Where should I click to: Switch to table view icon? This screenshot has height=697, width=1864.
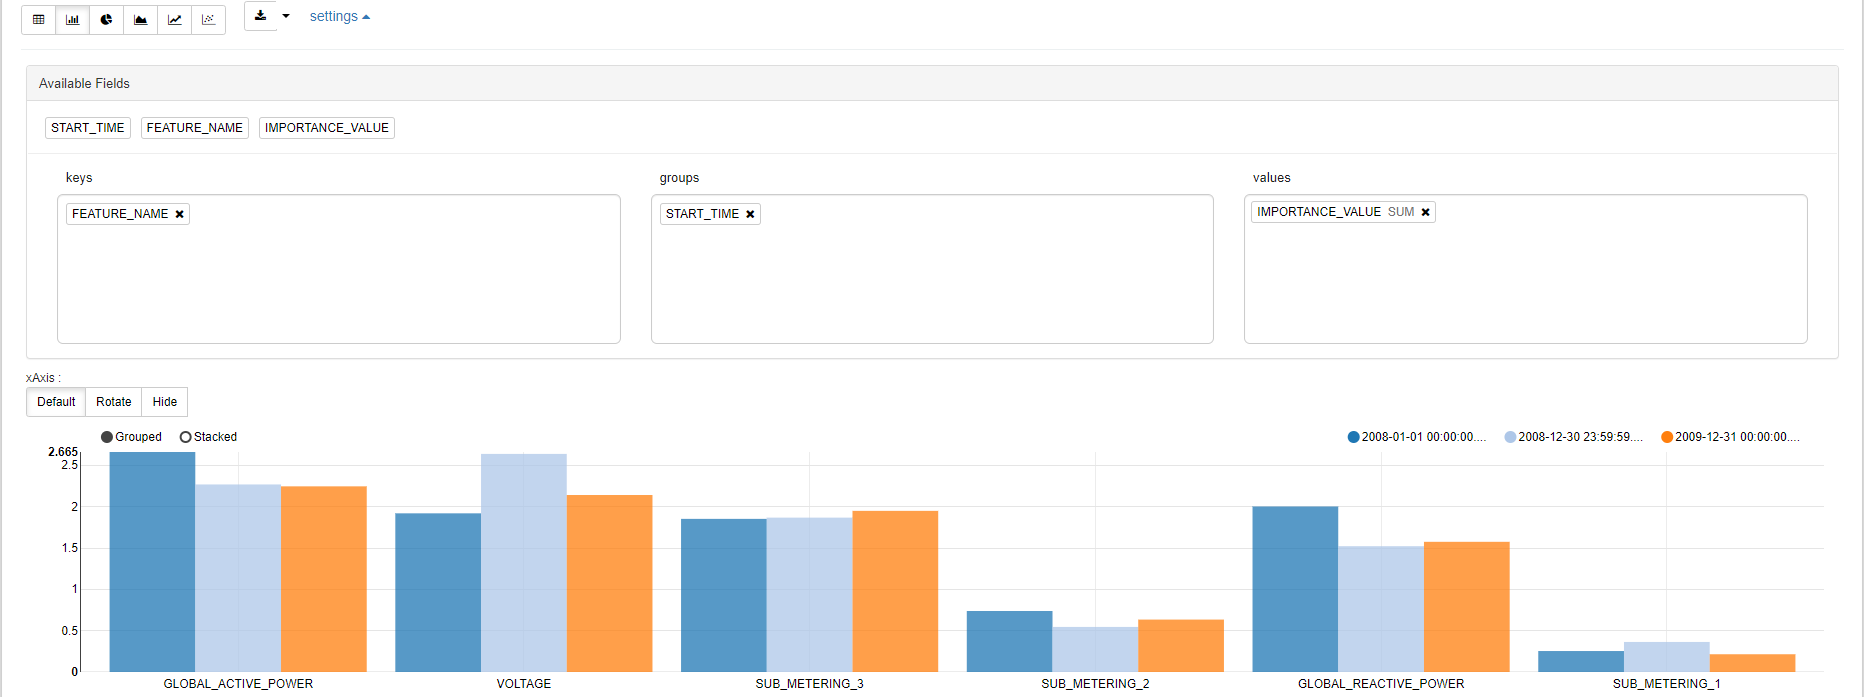click(x=39, y=19)
